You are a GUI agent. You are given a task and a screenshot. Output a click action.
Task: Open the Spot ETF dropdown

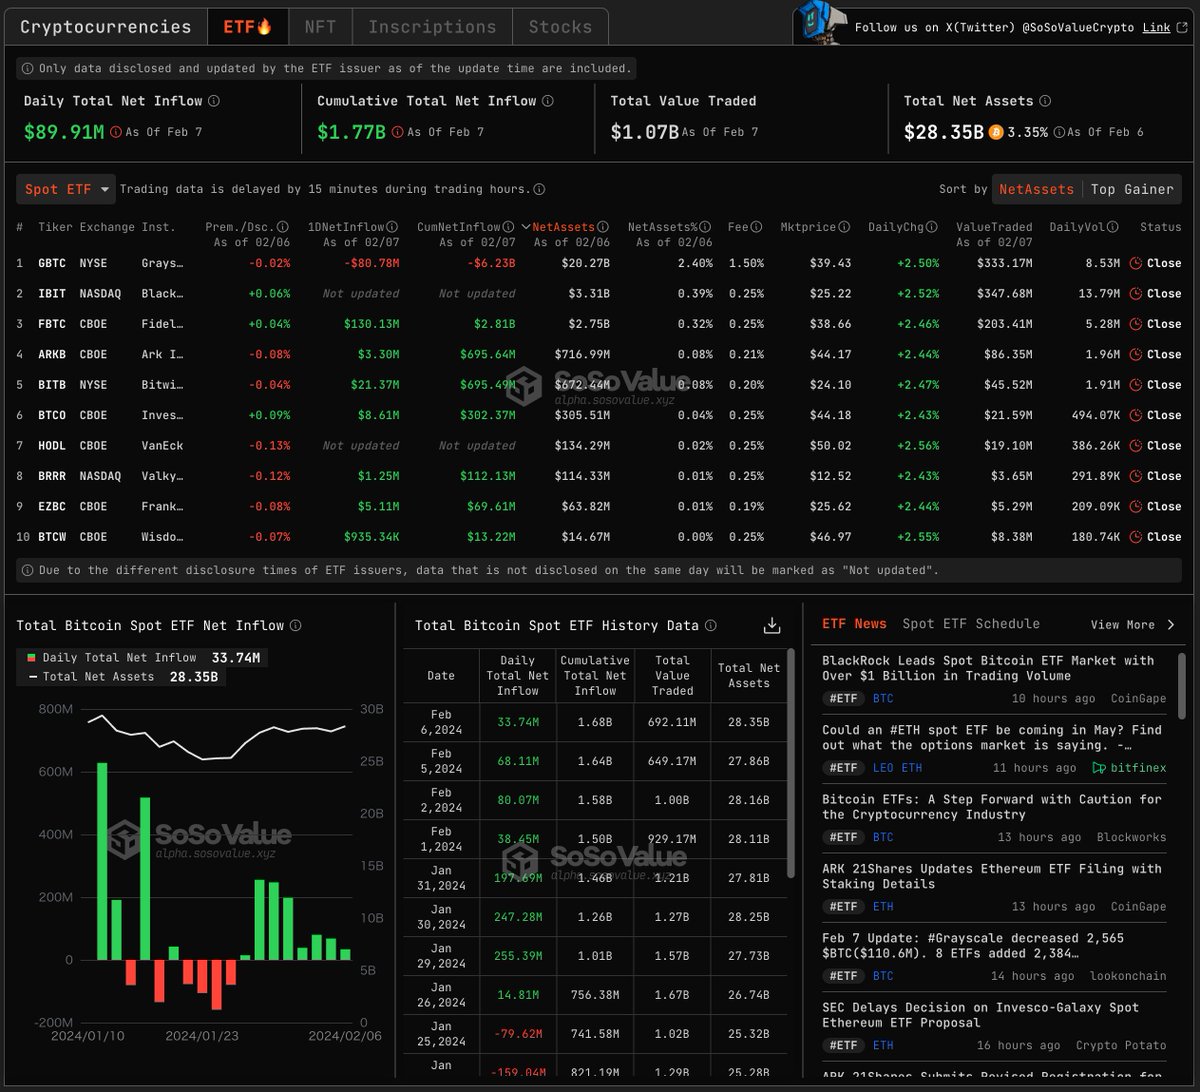click(65, 188)
